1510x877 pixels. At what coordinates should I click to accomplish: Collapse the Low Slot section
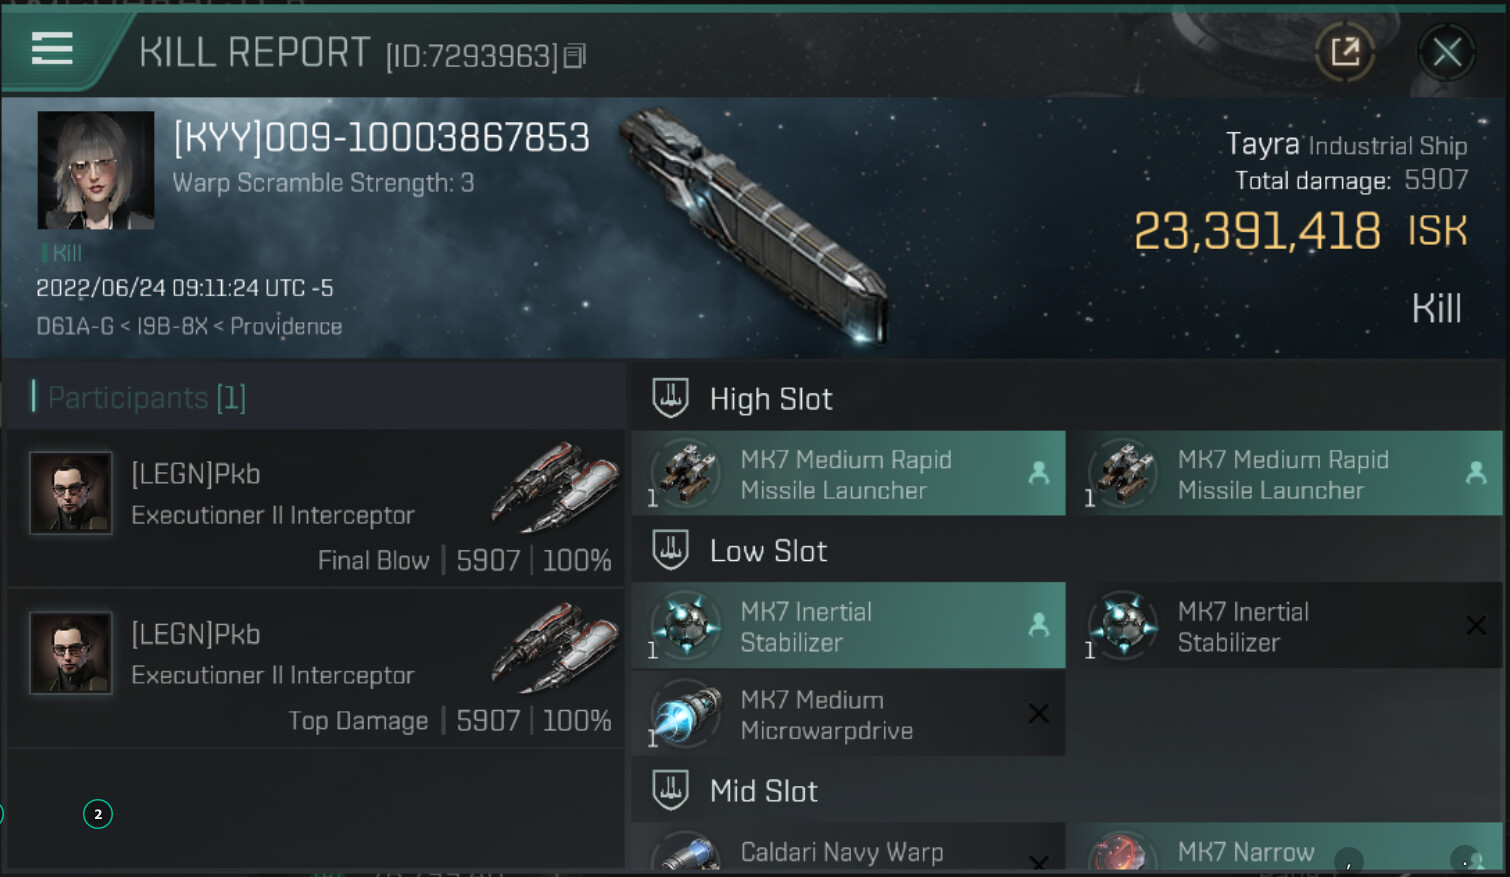670,550
